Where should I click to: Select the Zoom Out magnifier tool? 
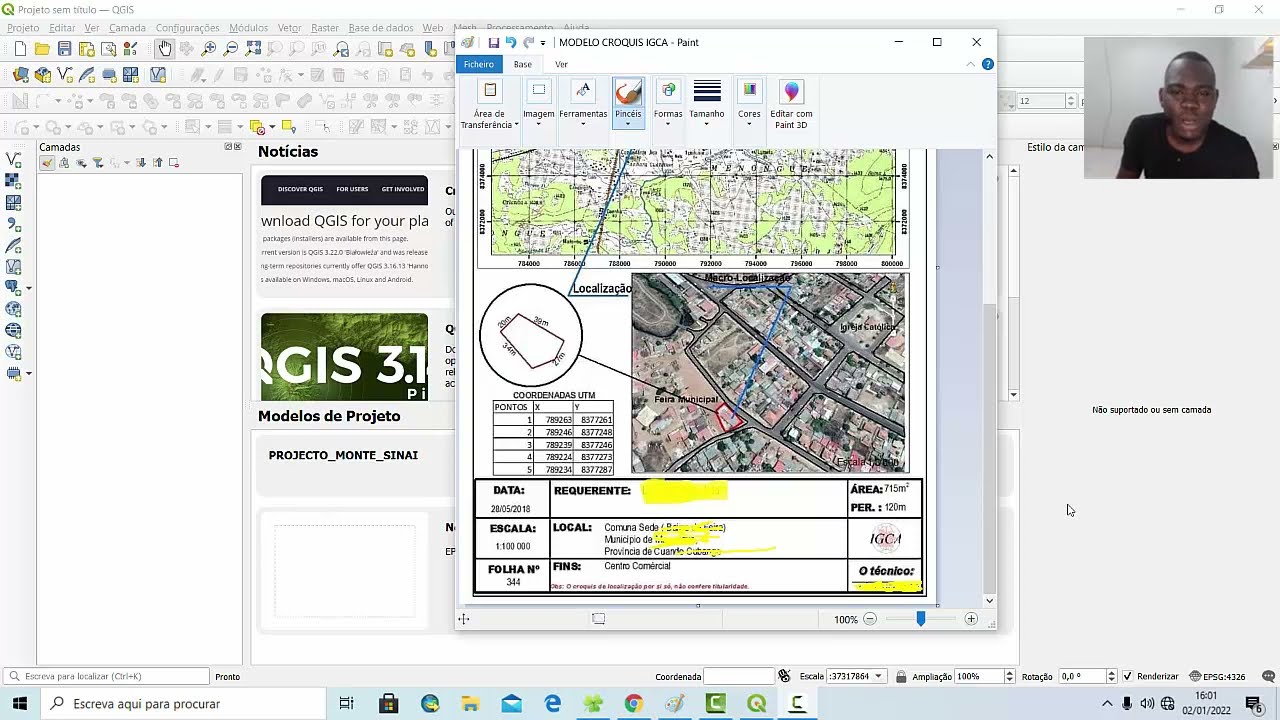(230, 49)
